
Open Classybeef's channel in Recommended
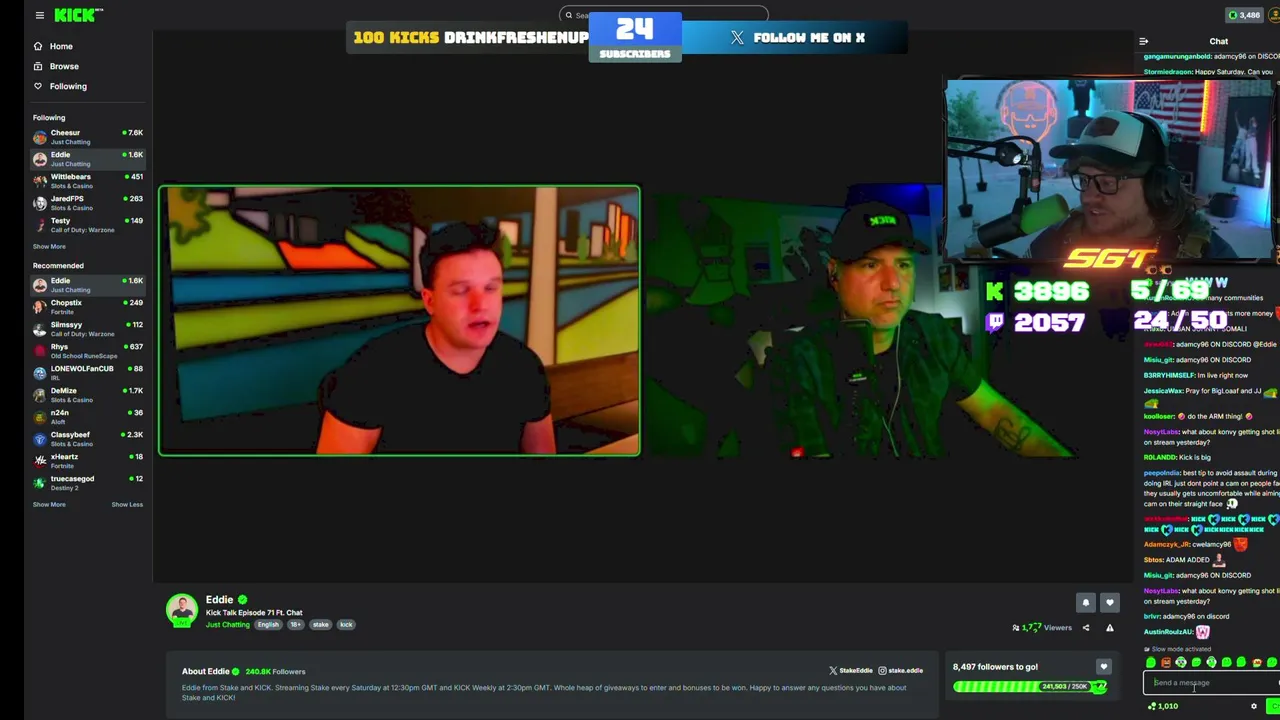(x=88, y=439)
